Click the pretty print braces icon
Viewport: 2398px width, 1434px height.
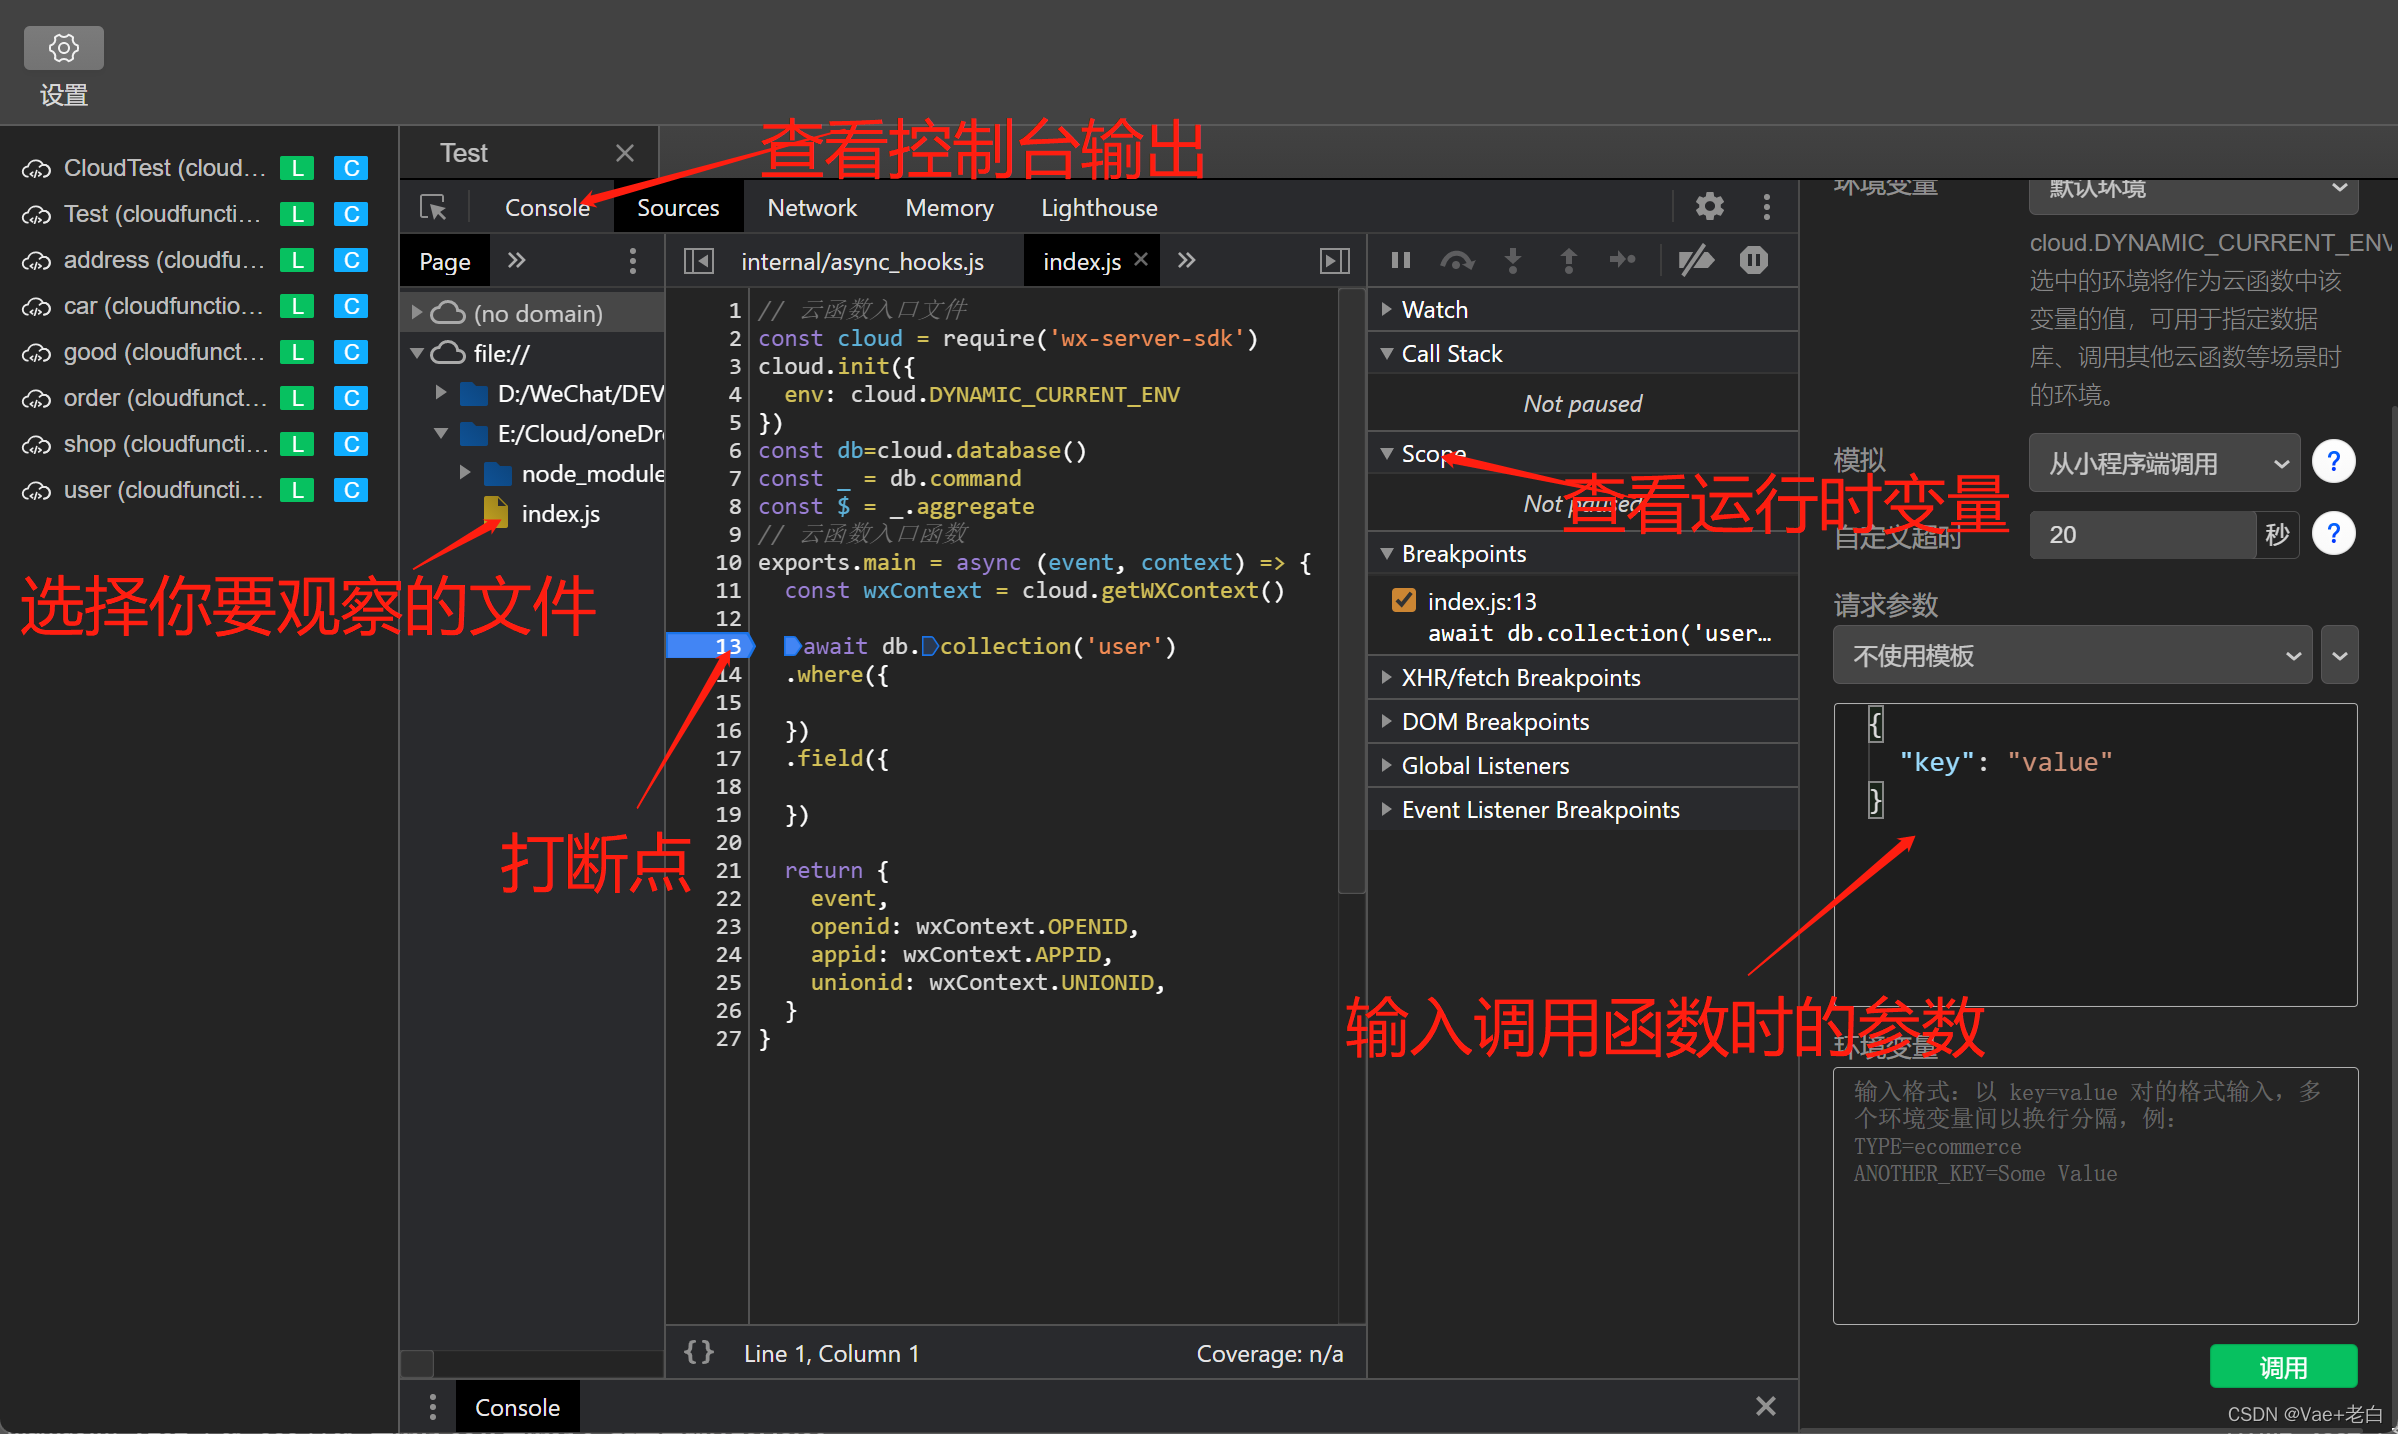pos(698,1353)
